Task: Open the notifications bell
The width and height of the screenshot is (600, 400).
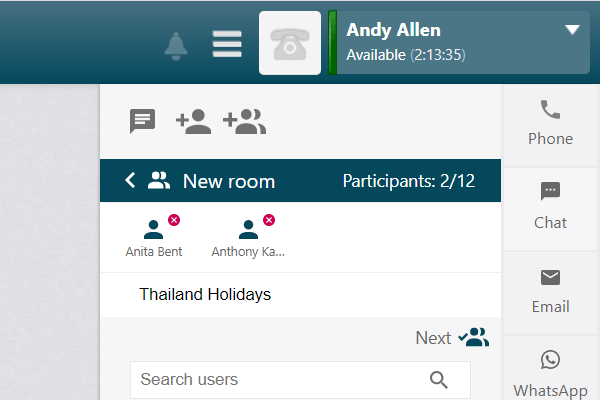Action: click(176, 46)
